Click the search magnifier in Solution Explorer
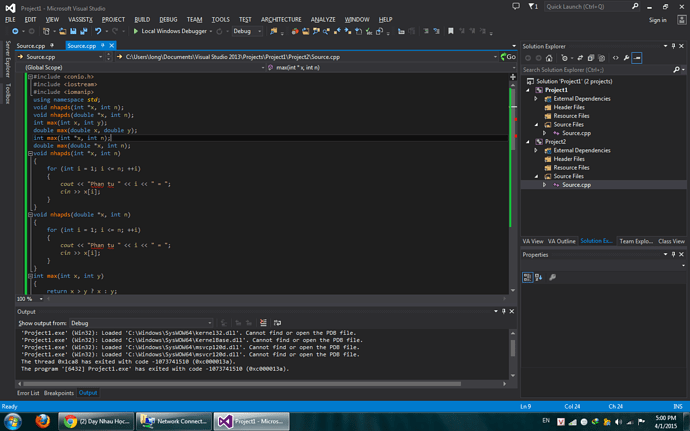Image resolution: width=690 pixels, height=431 pixels. (676, 70)
